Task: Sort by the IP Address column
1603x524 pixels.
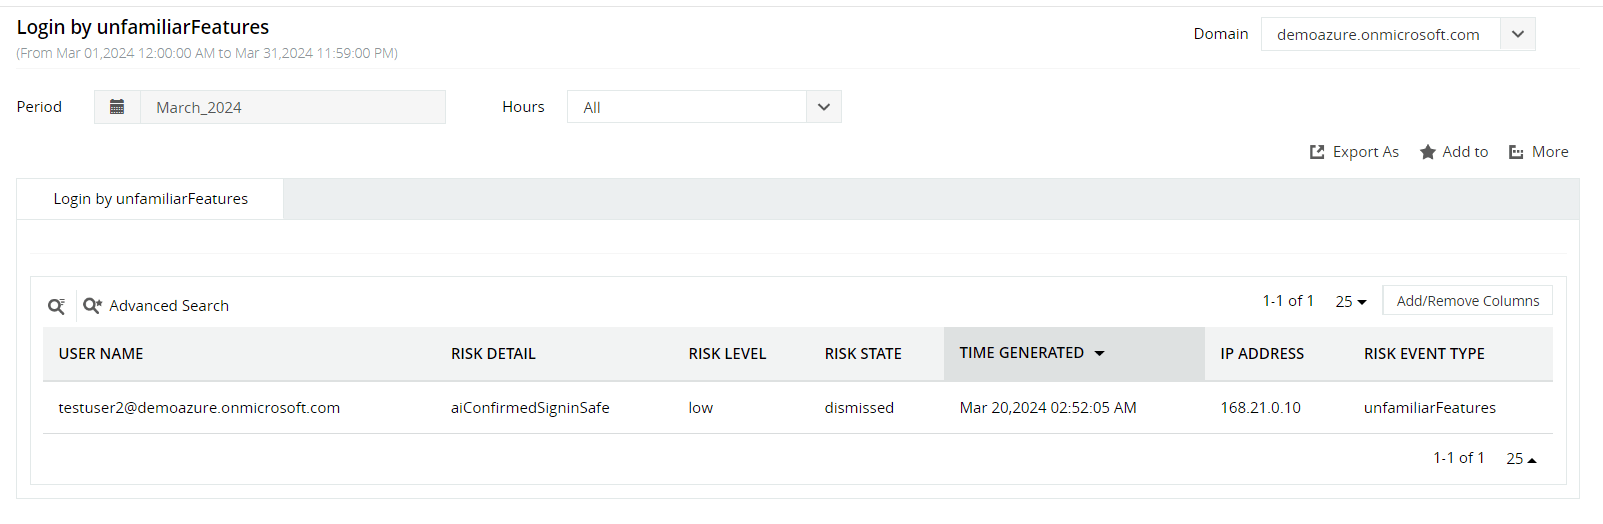Action: [x=1262, y=354]
